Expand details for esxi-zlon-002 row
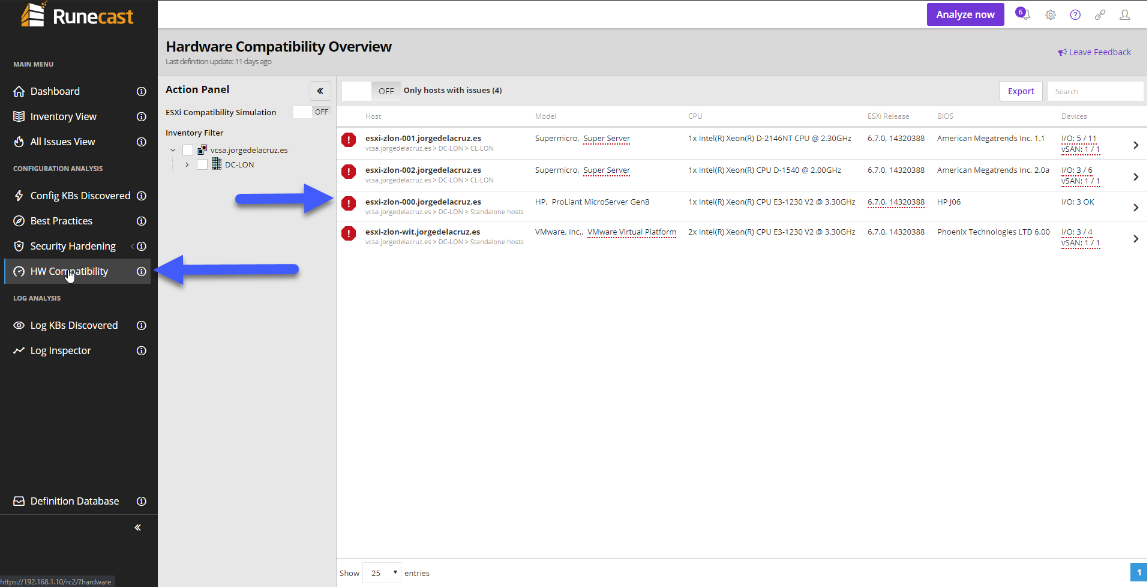Image resolution: width=1147 pixels, height=587 pixels. coord(1136,176)
